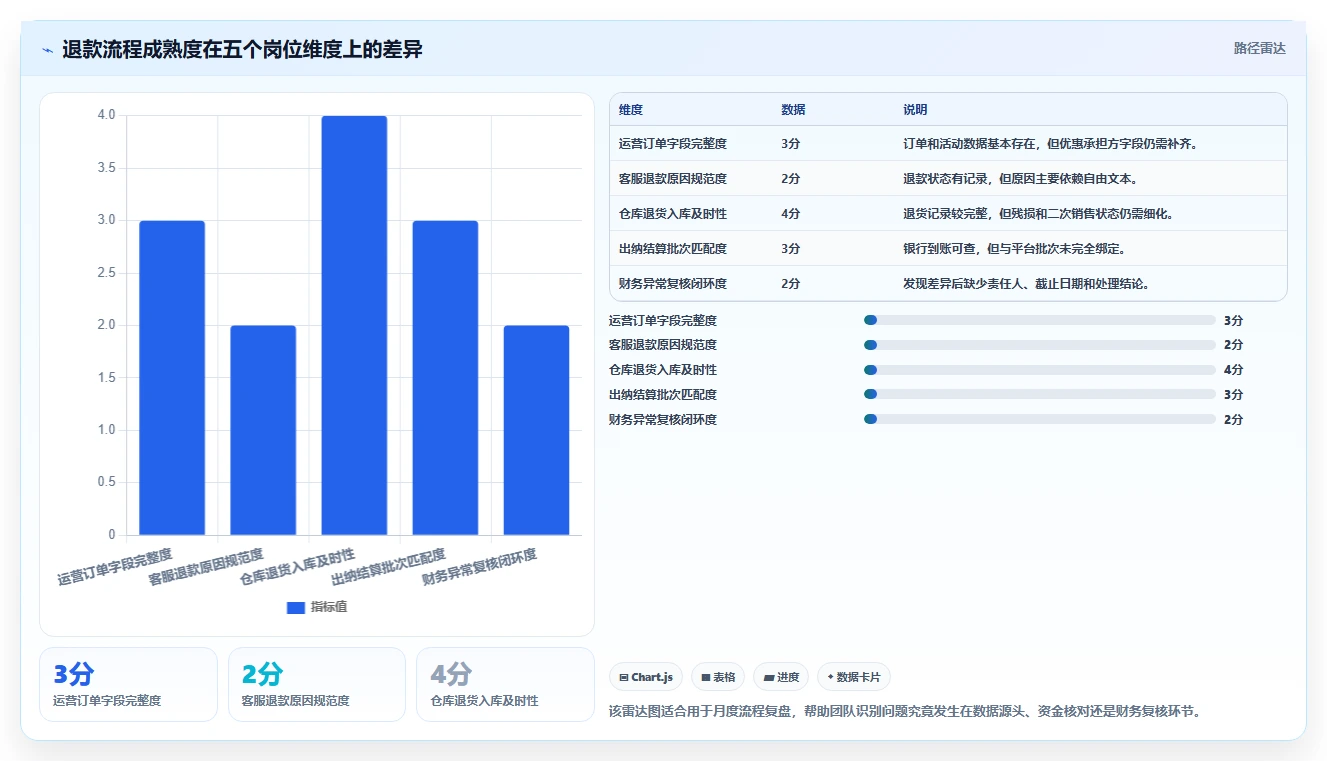Screen dimensions: 1327x761
Task: Click the 数据卡片 tag chip
Action: tap(853, 677)
